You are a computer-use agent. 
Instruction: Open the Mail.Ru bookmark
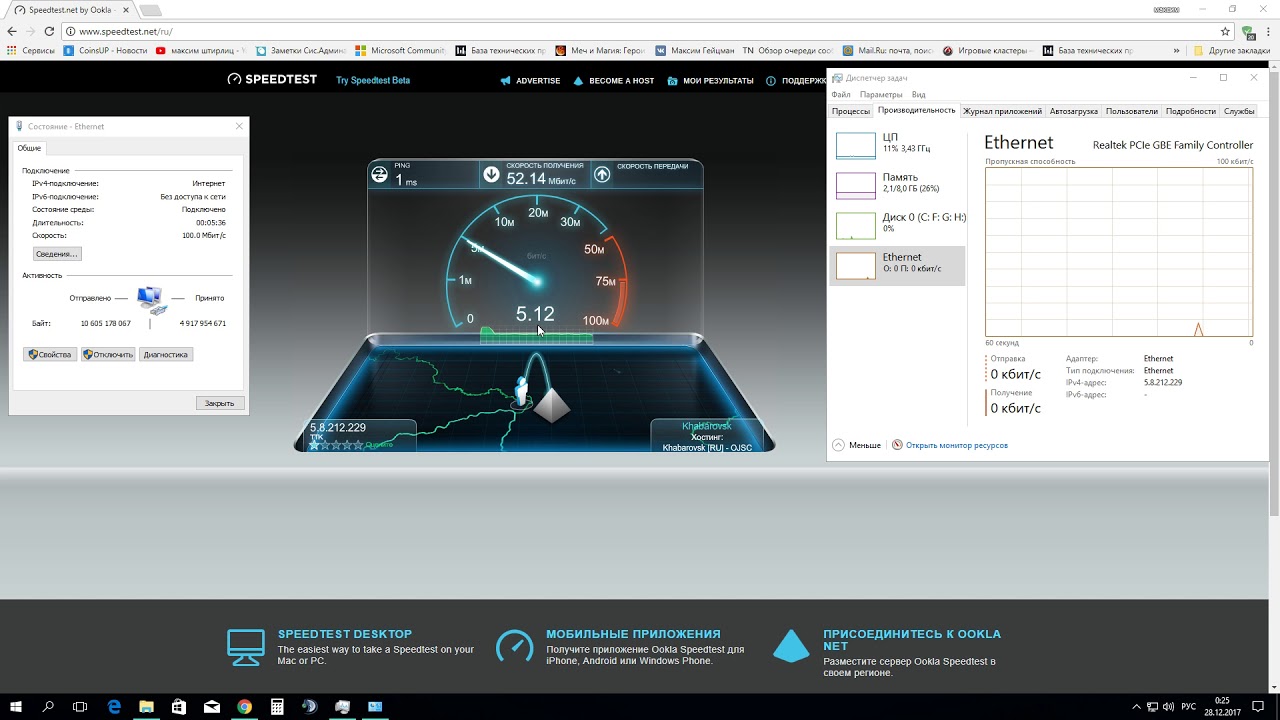click(888, 50)
